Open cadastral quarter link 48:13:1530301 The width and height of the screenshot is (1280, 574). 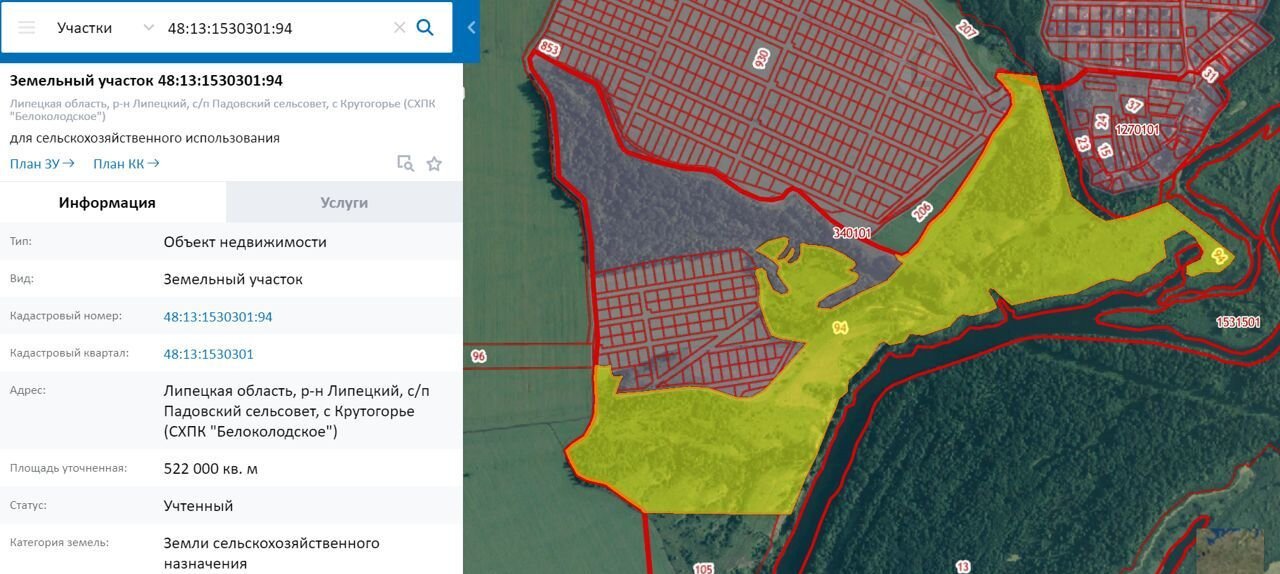(208, 354)
